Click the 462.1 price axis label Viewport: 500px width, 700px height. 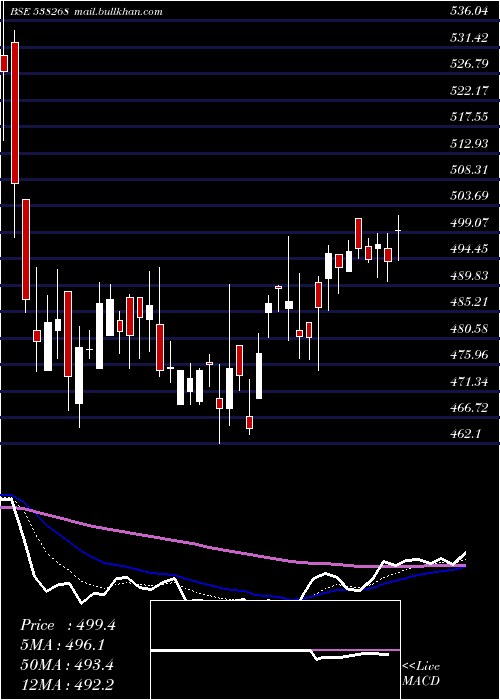(465, 434)
